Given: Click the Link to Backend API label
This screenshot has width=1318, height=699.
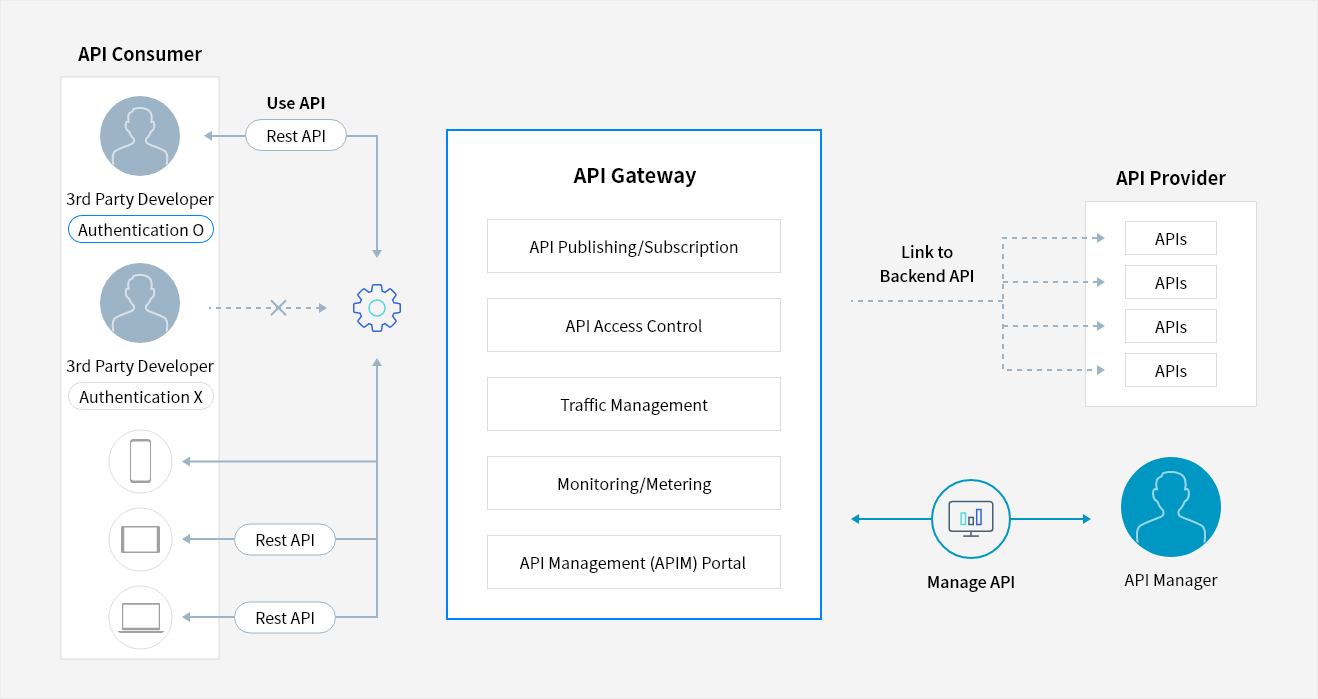Looking at the screenshot, I should (x=926, y=264).
